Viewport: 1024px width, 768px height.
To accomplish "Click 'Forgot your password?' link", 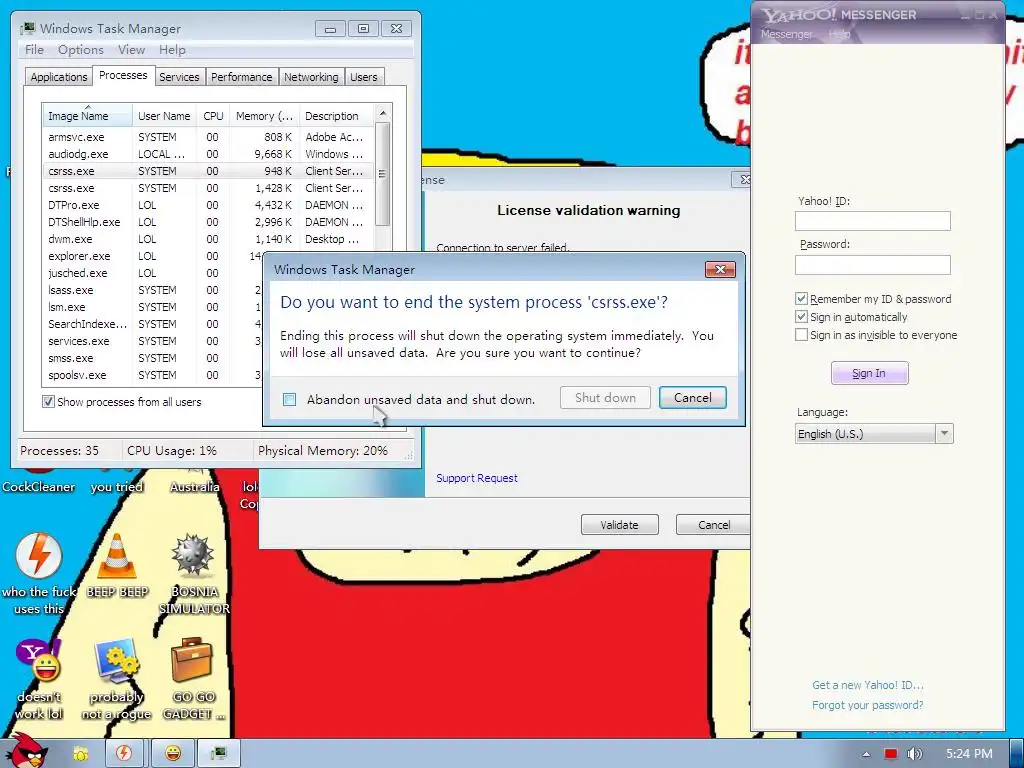I will coord(867,705).
